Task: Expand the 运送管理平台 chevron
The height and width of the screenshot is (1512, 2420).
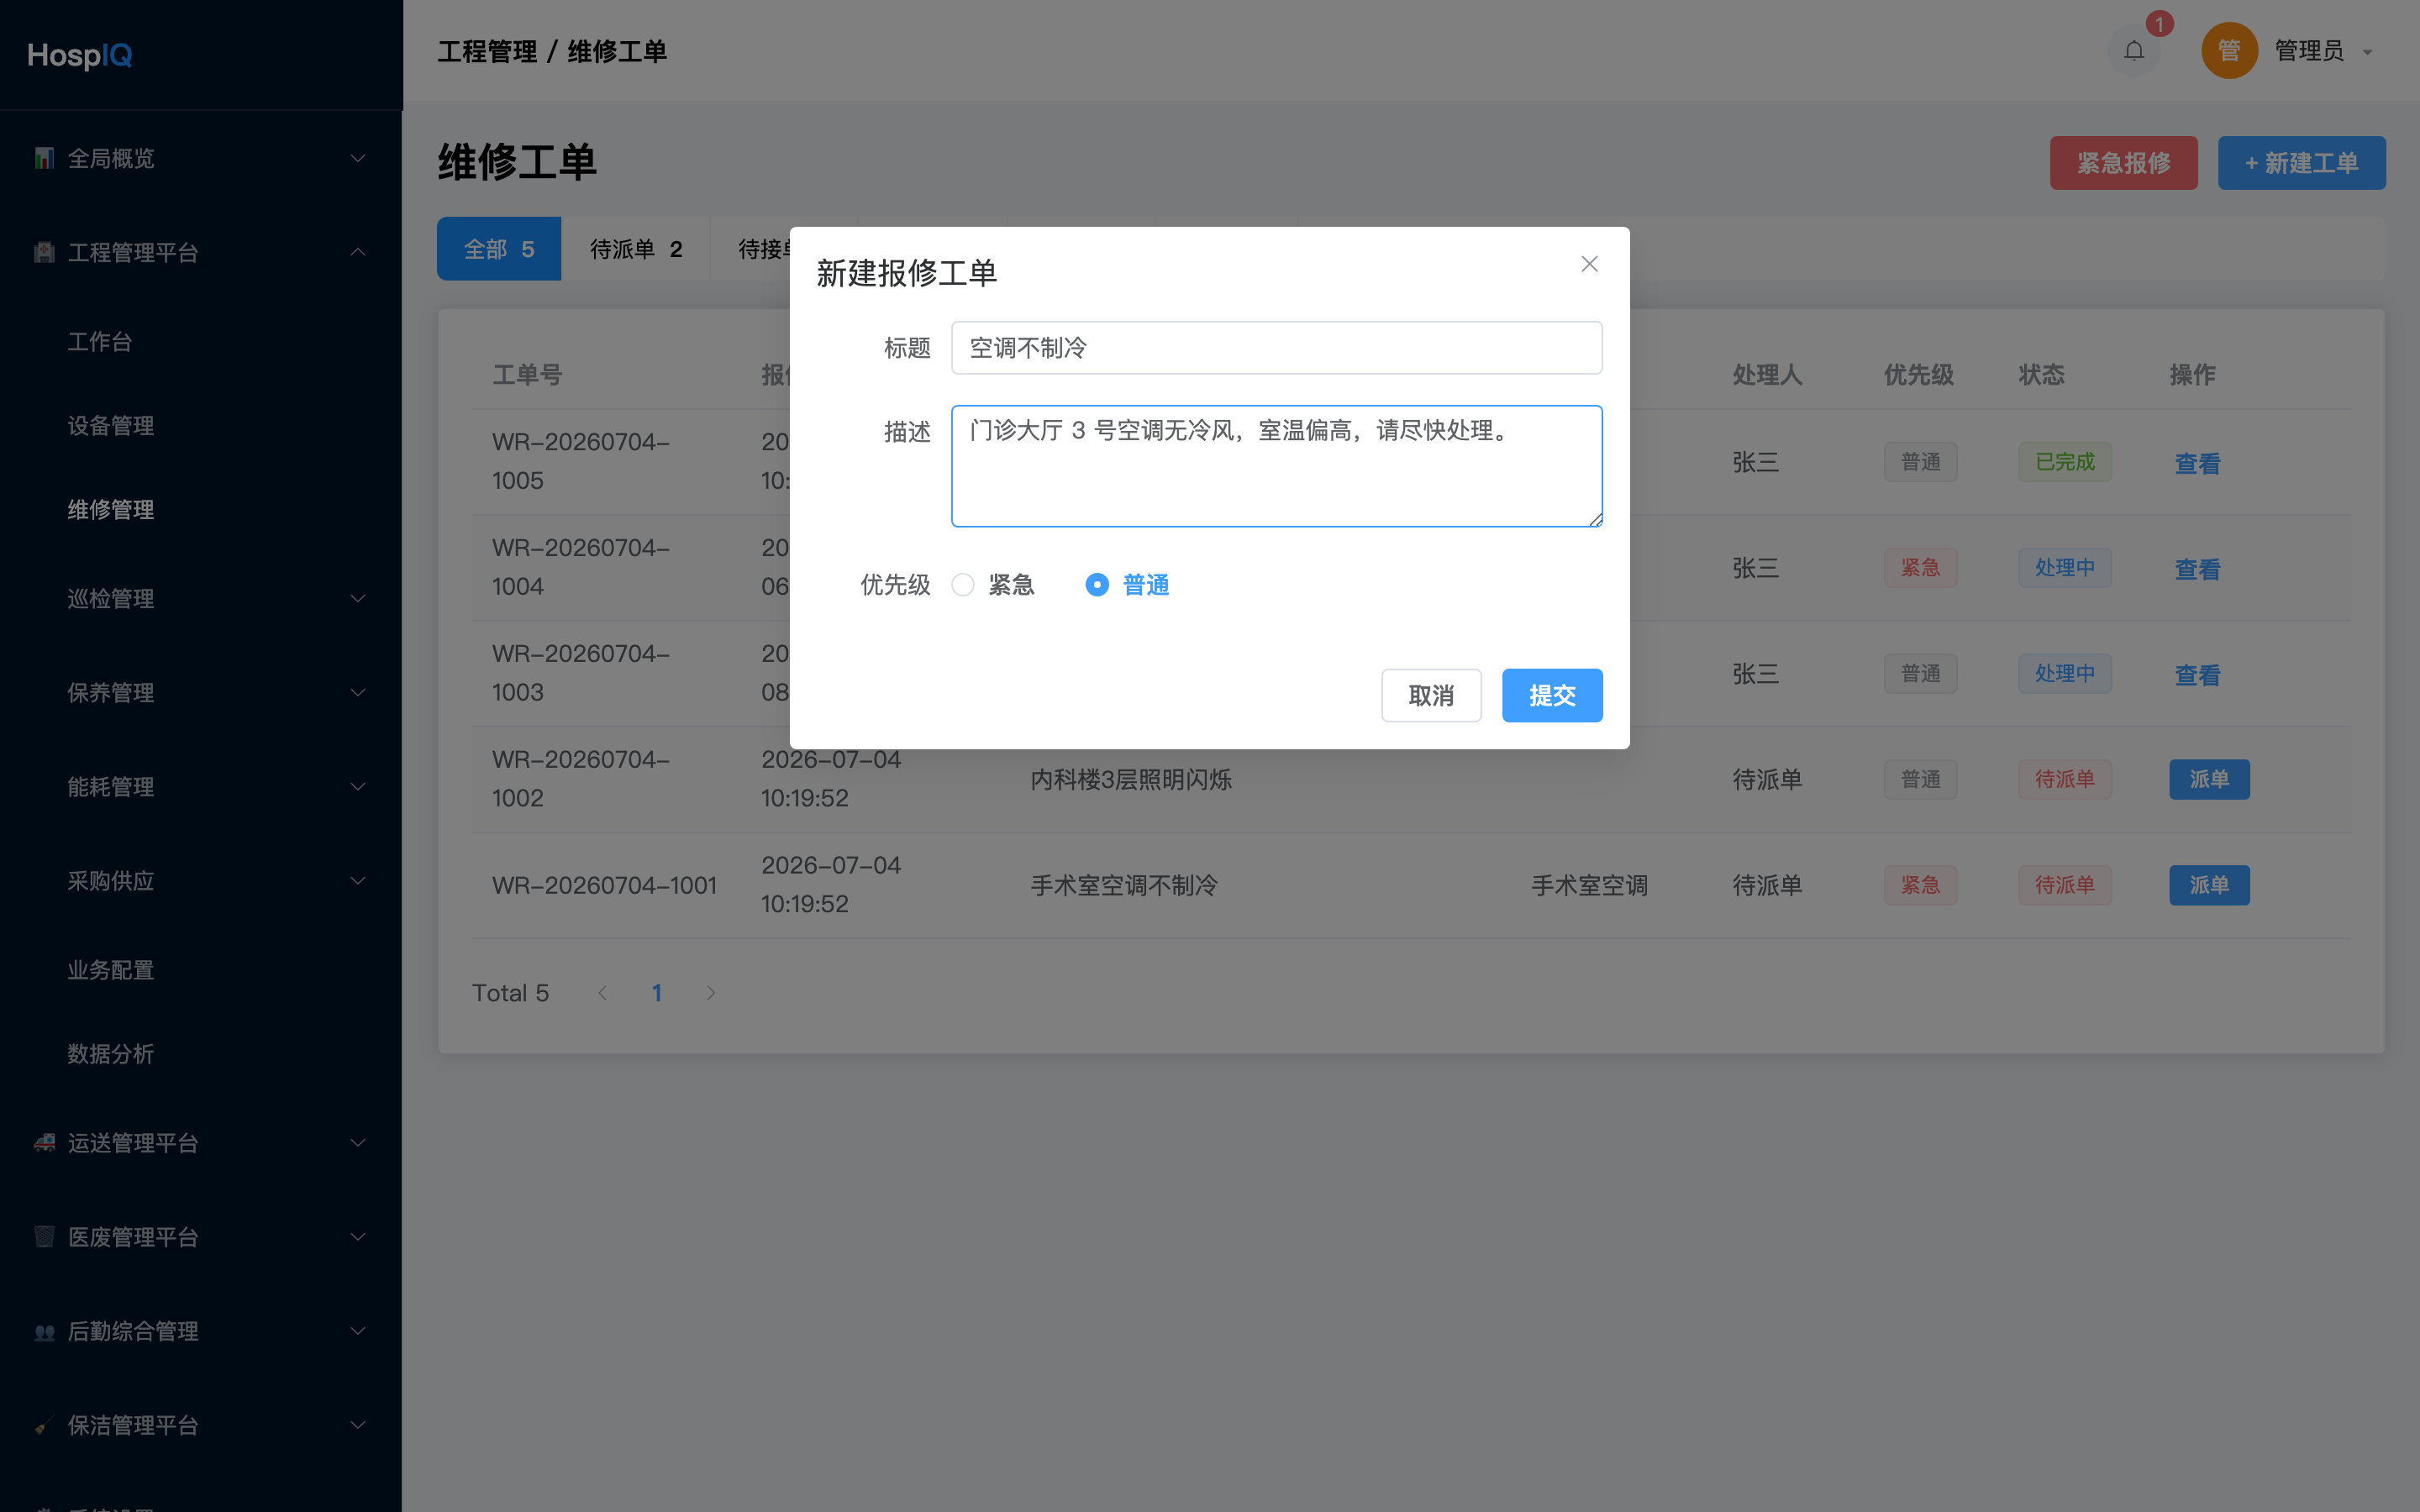Action: [358, 1142]
